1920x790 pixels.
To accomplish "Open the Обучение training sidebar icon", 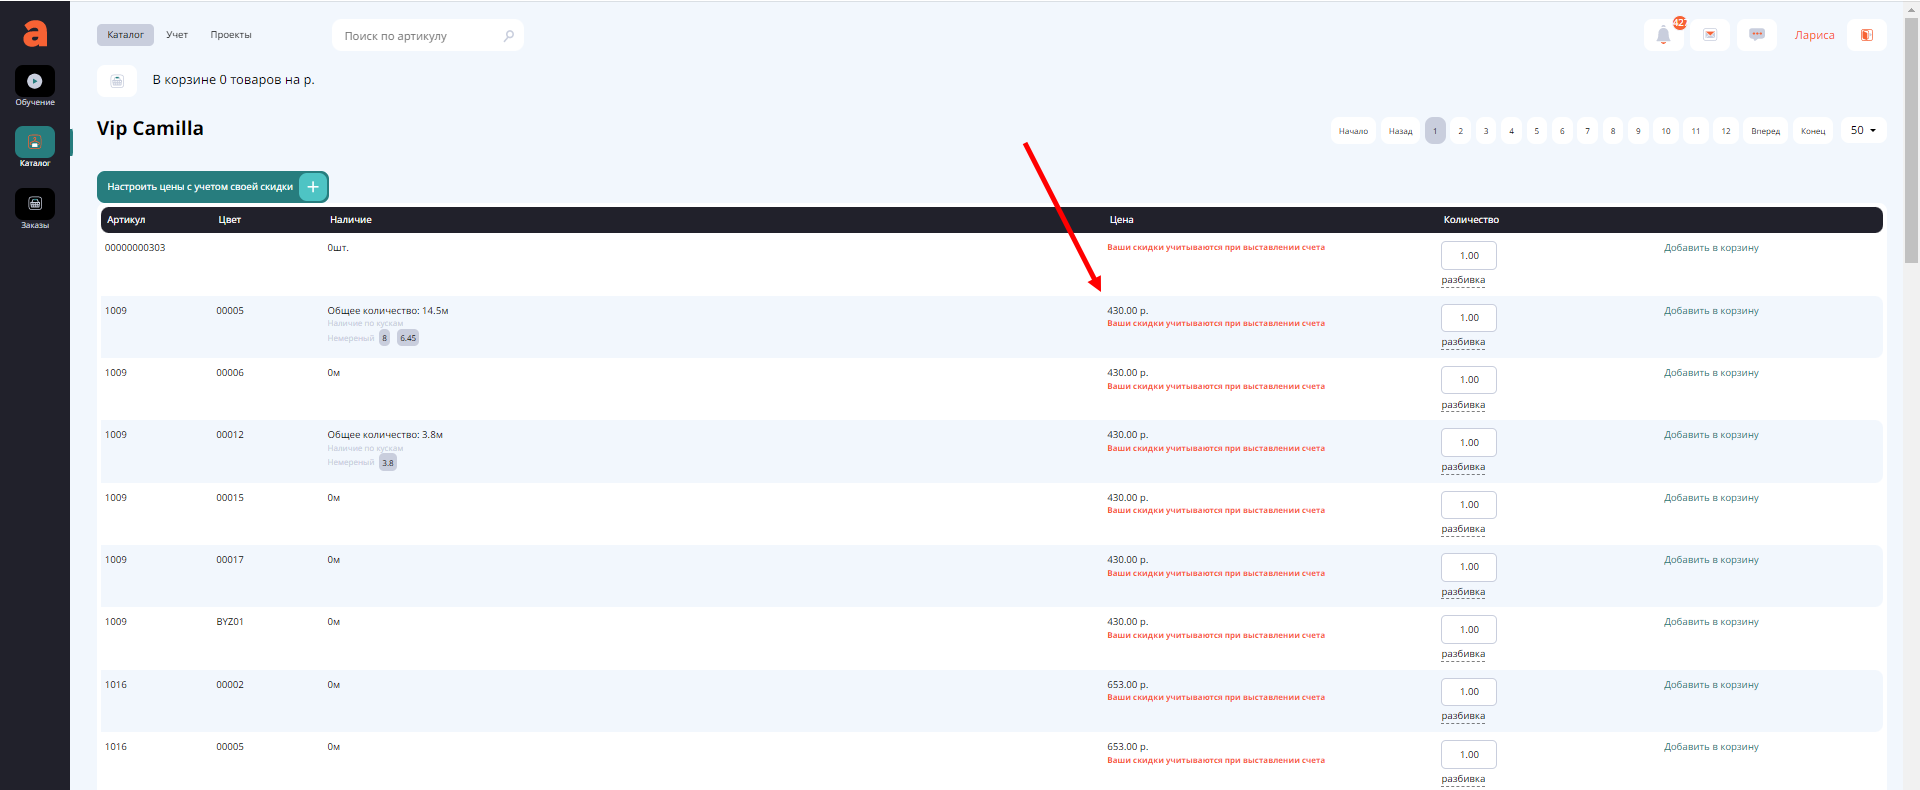I will point(35,82).
